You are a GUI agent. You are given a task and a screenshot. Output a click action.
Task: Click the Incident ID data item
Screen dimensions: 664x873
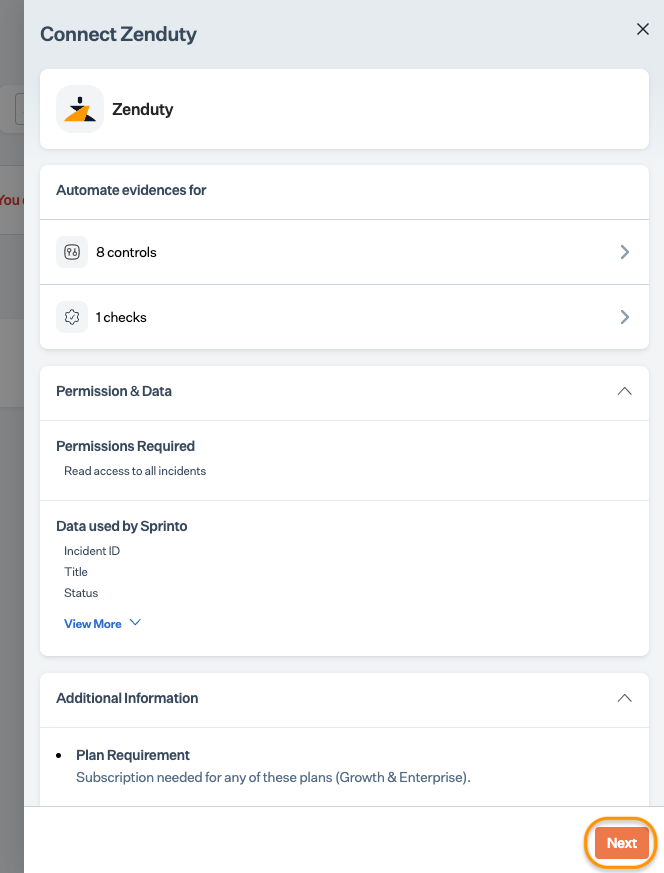tap(92, 551)
